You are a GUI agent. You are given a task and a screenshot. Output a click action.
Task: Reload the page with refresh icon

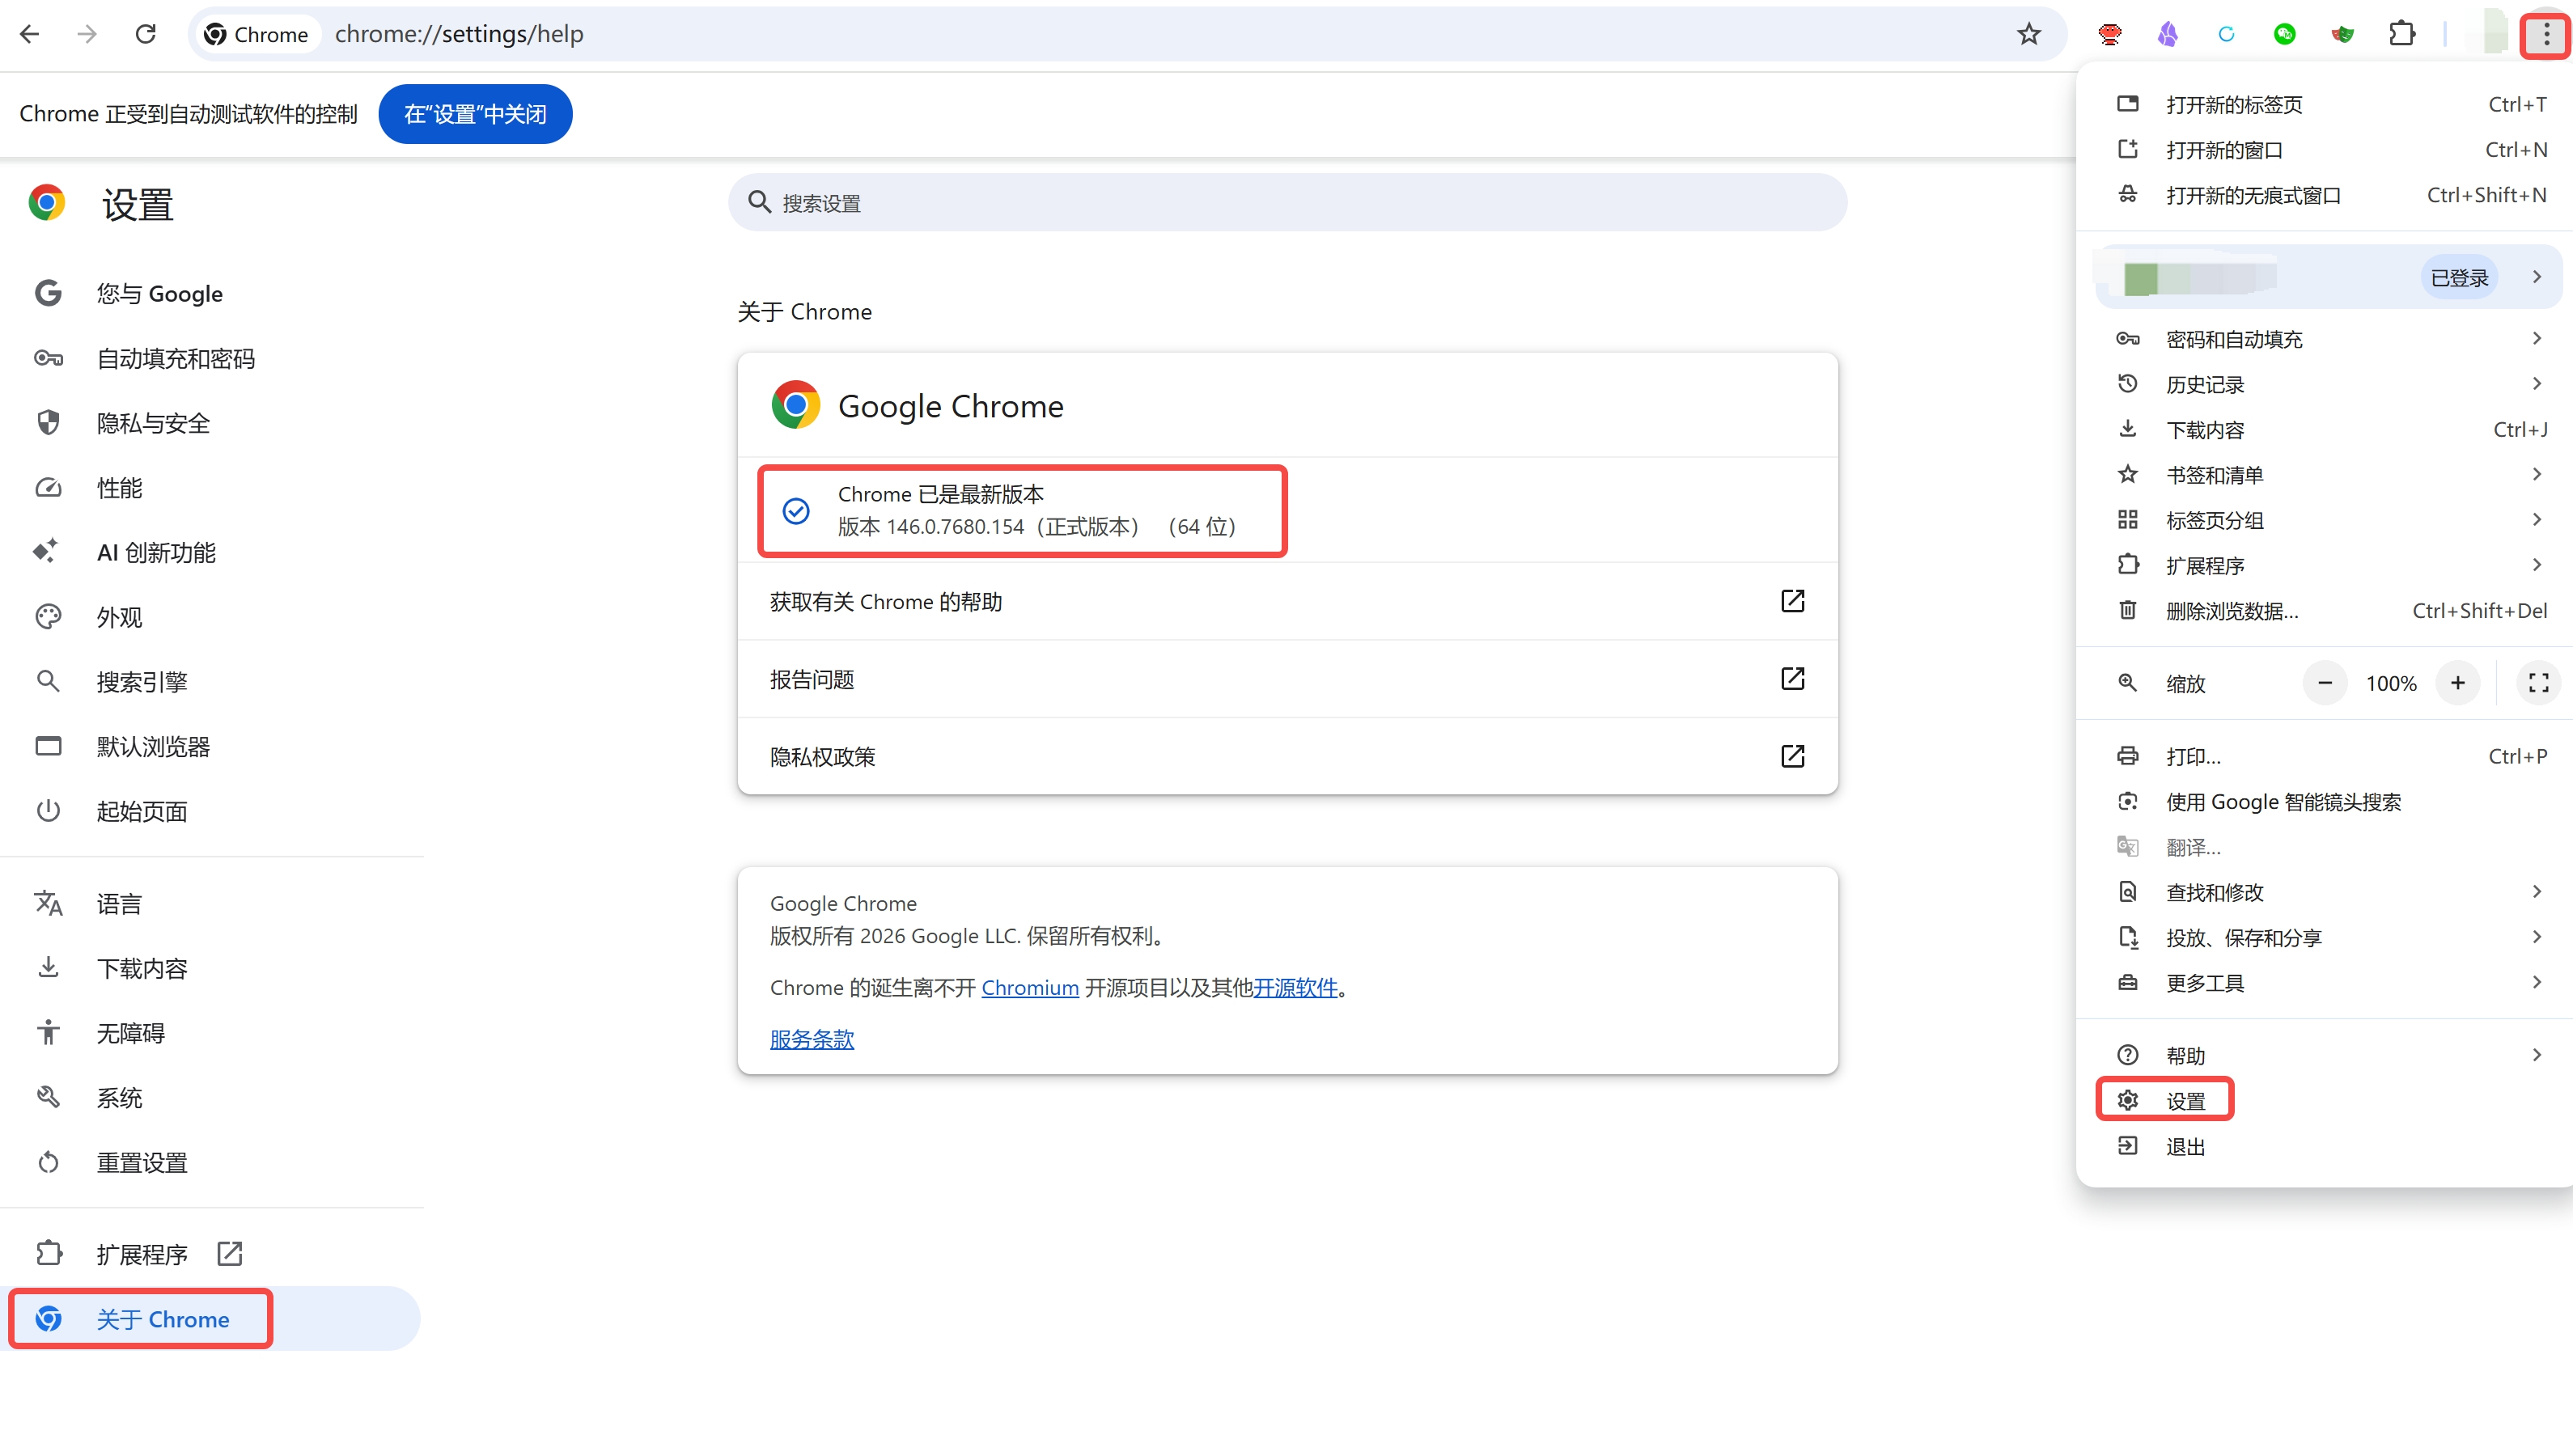pos(146,34)
